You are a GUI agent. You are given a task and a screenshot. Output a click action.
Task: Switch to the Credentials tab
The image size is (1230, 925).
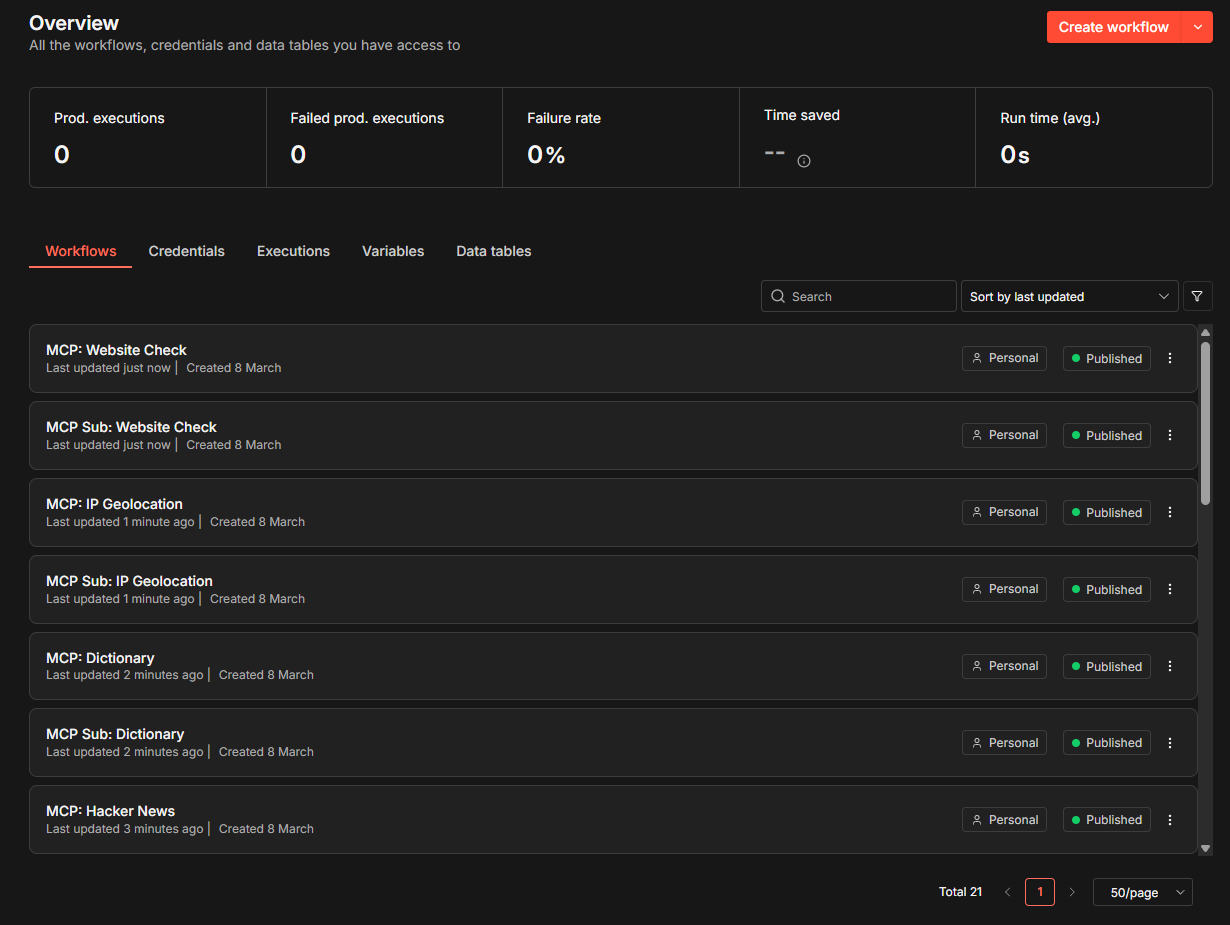click(187, 251)
